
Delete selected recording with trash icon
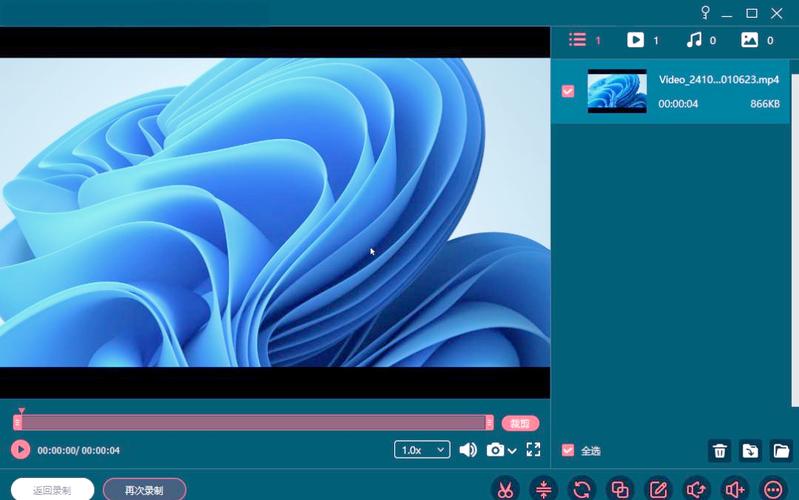(720, 451)
